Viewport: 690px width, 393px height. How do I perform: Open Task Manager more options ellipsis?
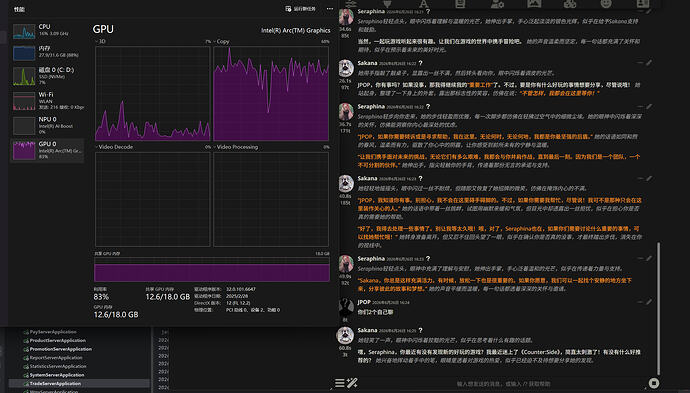(x=330, y=9)
